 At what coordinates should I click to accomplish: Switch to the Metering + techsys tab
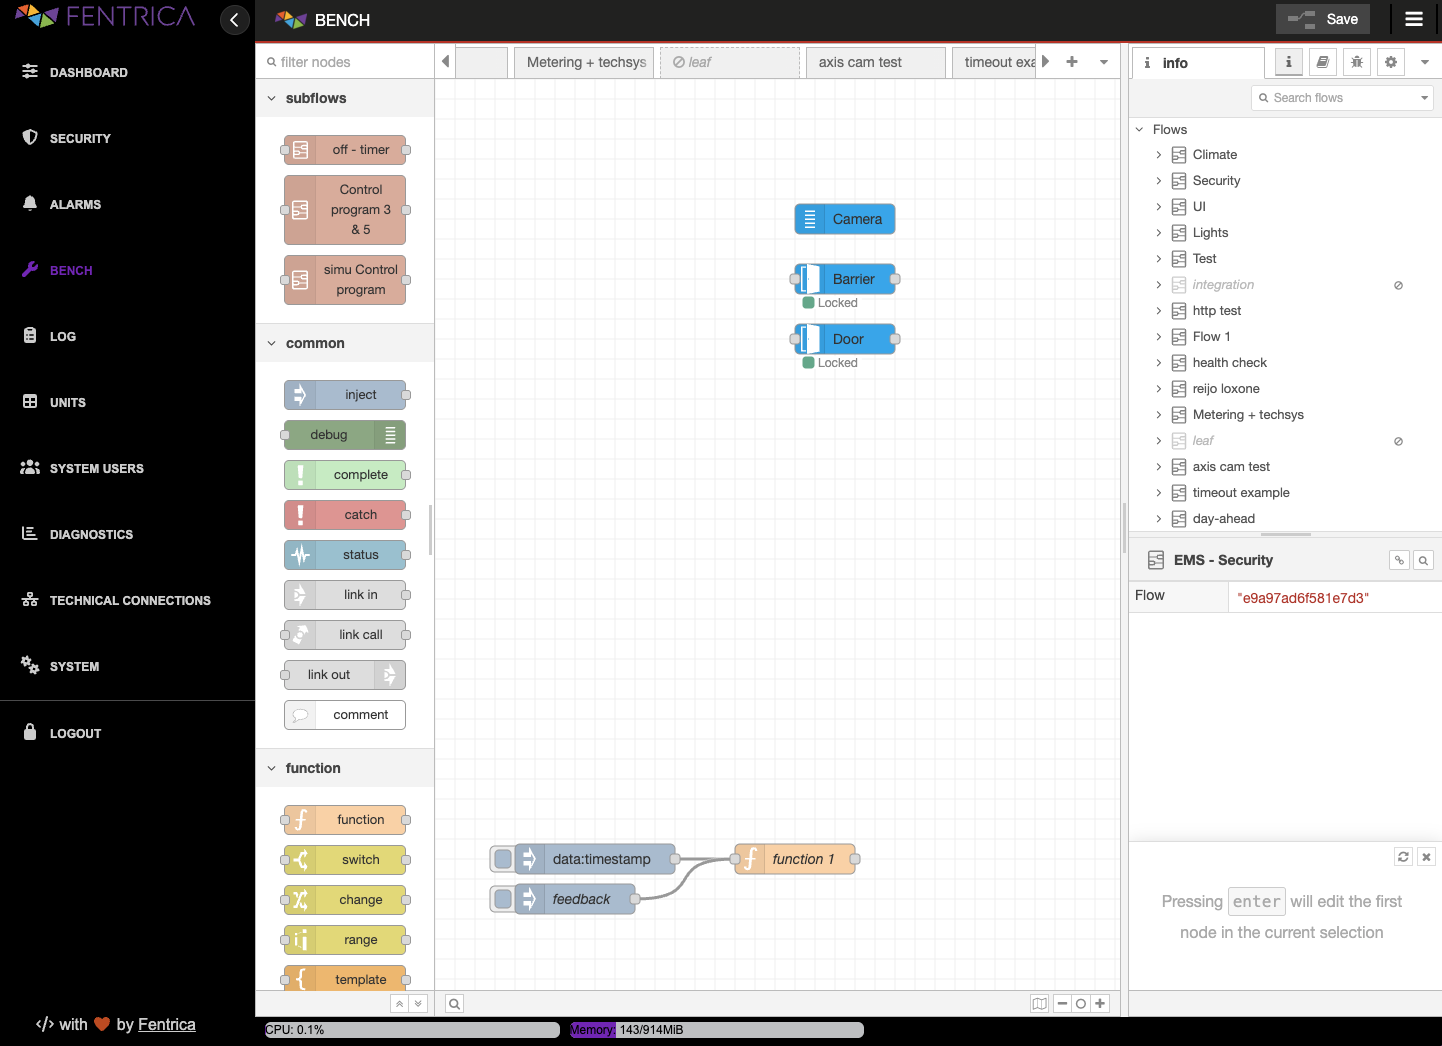(x=583, y=62)
